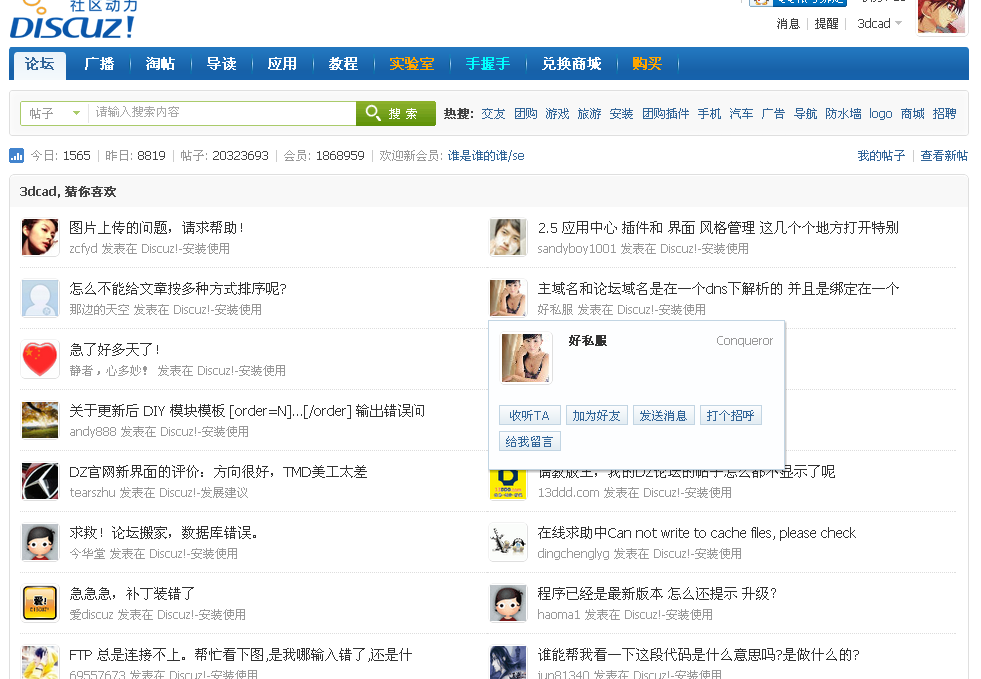Open 查看新帖 link
Screen dimensions: 981x679
(944, 156)
